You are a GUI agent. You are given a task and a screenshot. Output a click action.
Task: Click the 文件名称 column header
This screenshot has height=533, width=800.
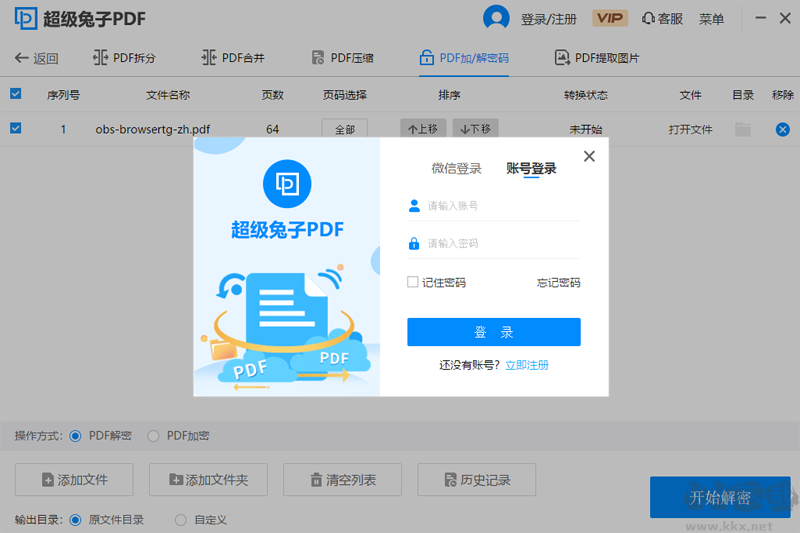pyautogui.click(x=168, y=95)
